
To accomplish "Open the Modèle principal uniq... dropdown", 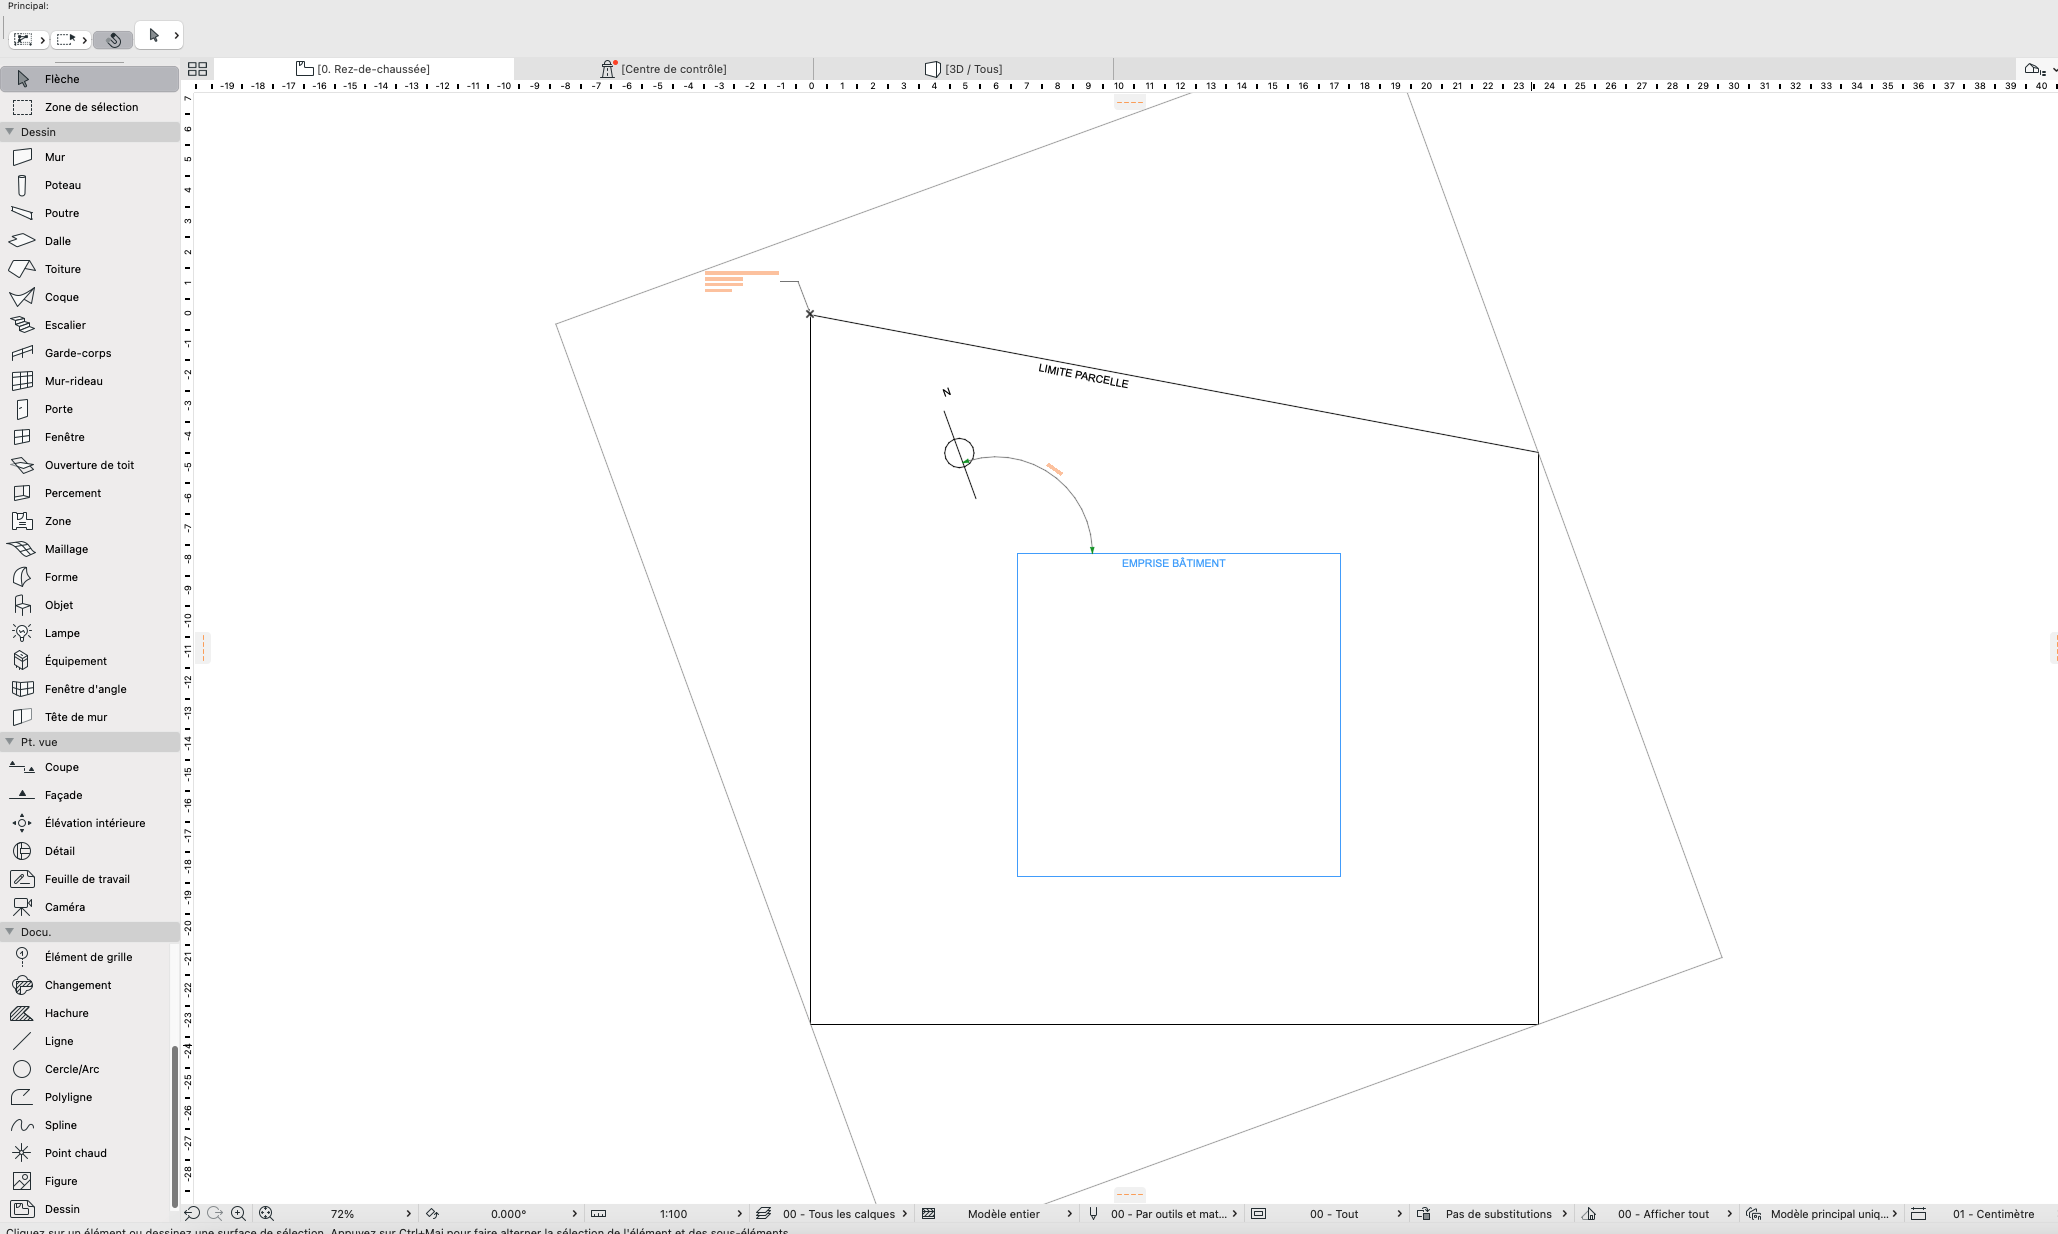I will [1824, 1214].
